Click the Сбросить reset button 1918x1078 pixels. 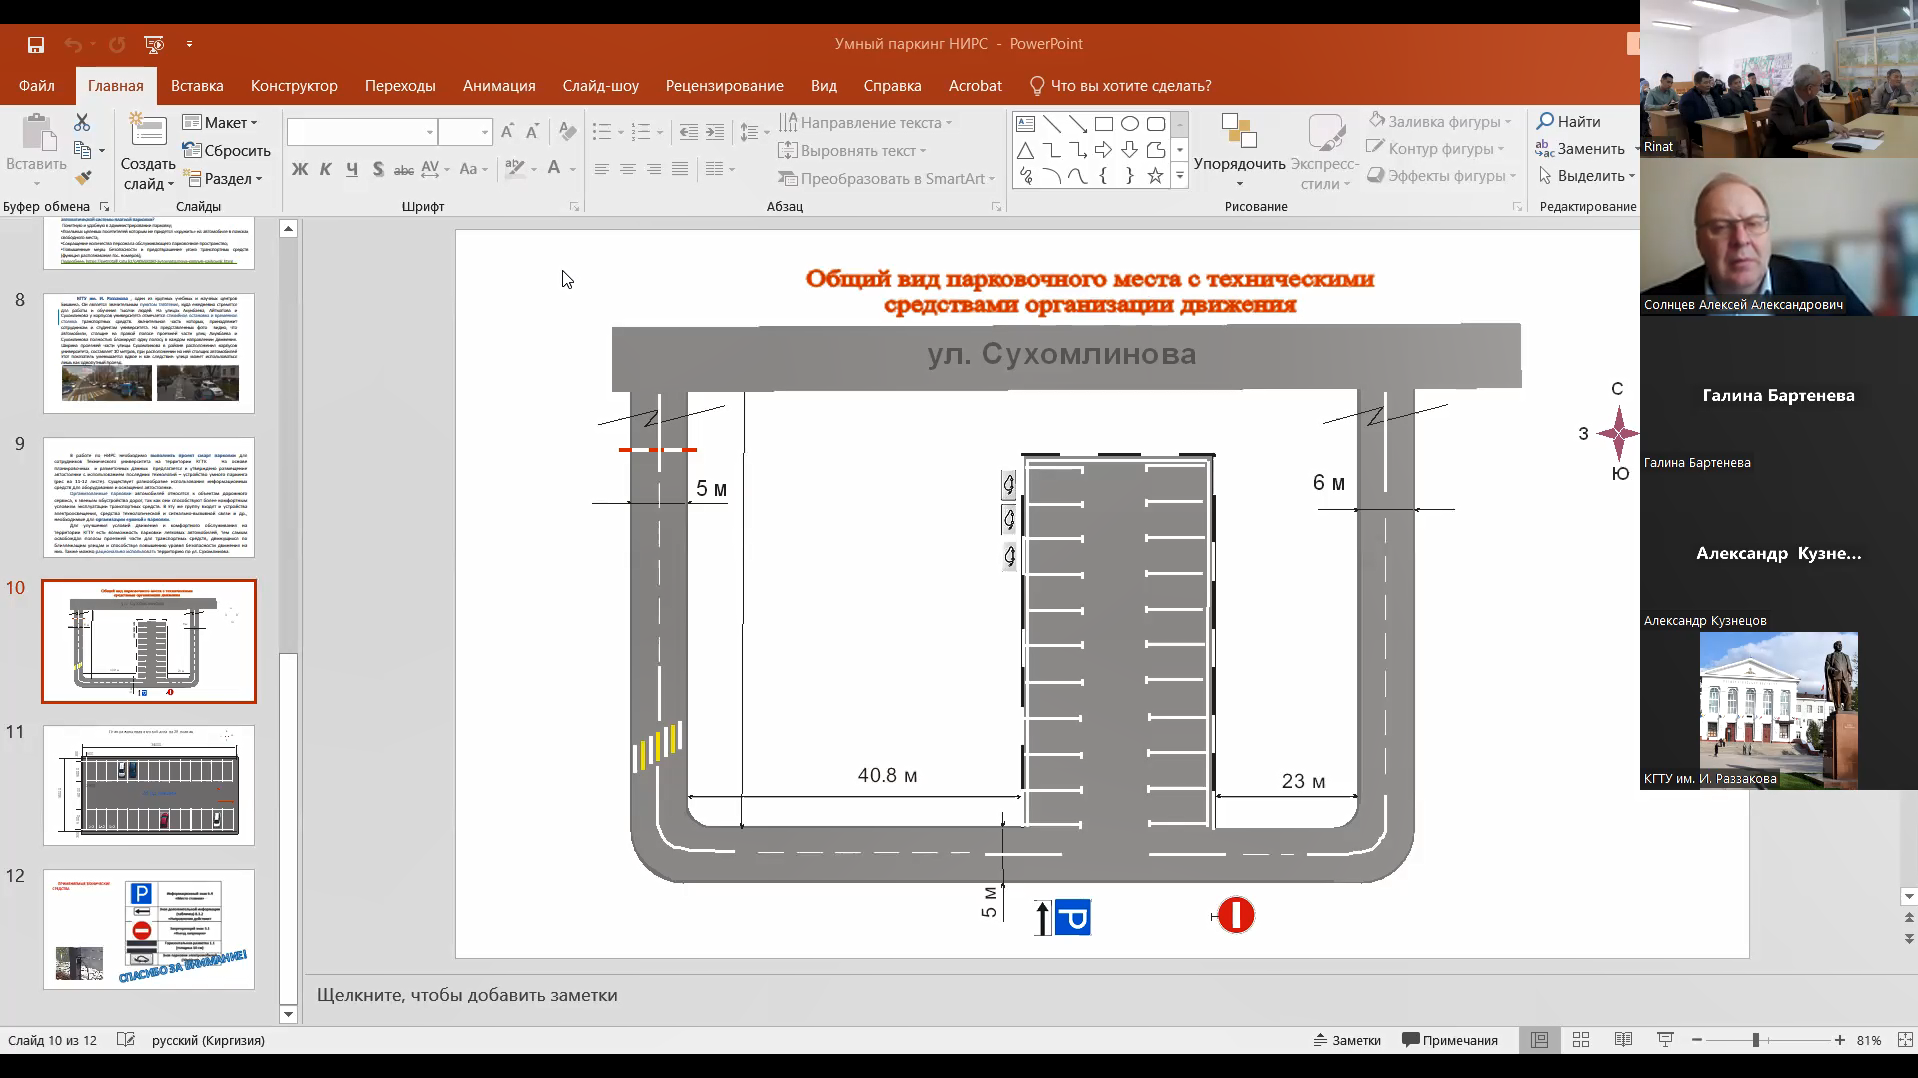227,150
